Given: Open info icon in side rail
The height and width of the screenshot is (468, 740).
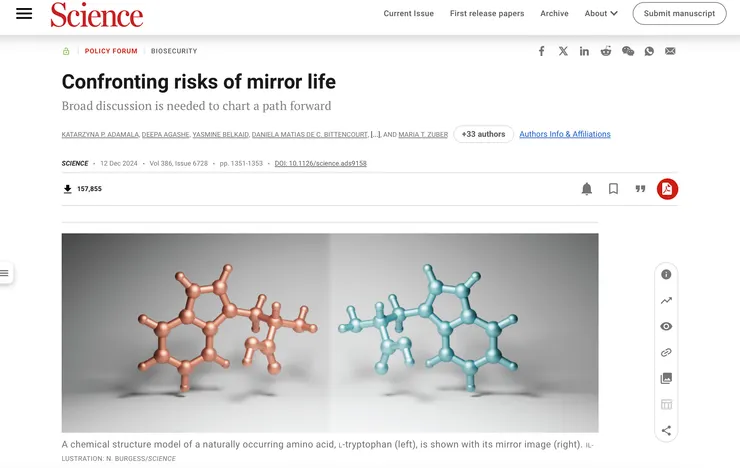Looking at the screenshot, I should 666,275.
